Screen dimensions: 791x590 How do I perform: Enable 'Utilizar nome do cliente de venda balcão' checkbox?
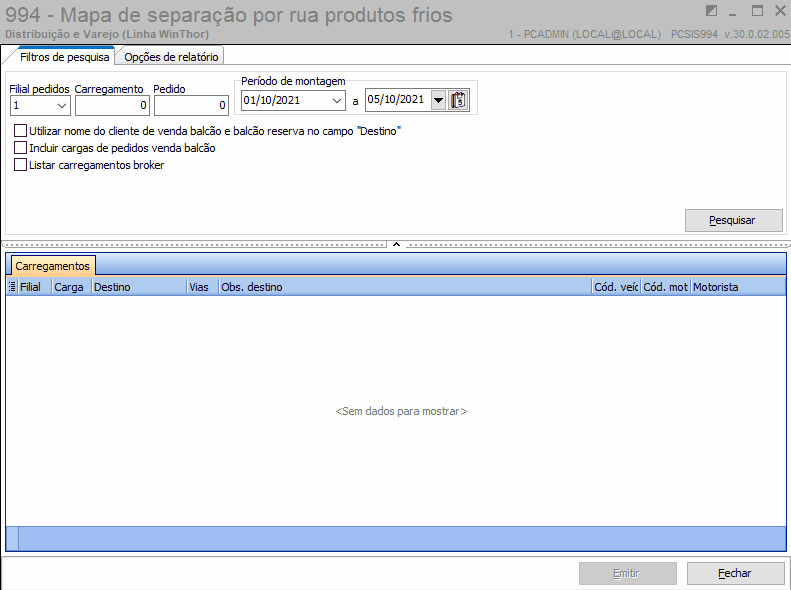point(20,131)
